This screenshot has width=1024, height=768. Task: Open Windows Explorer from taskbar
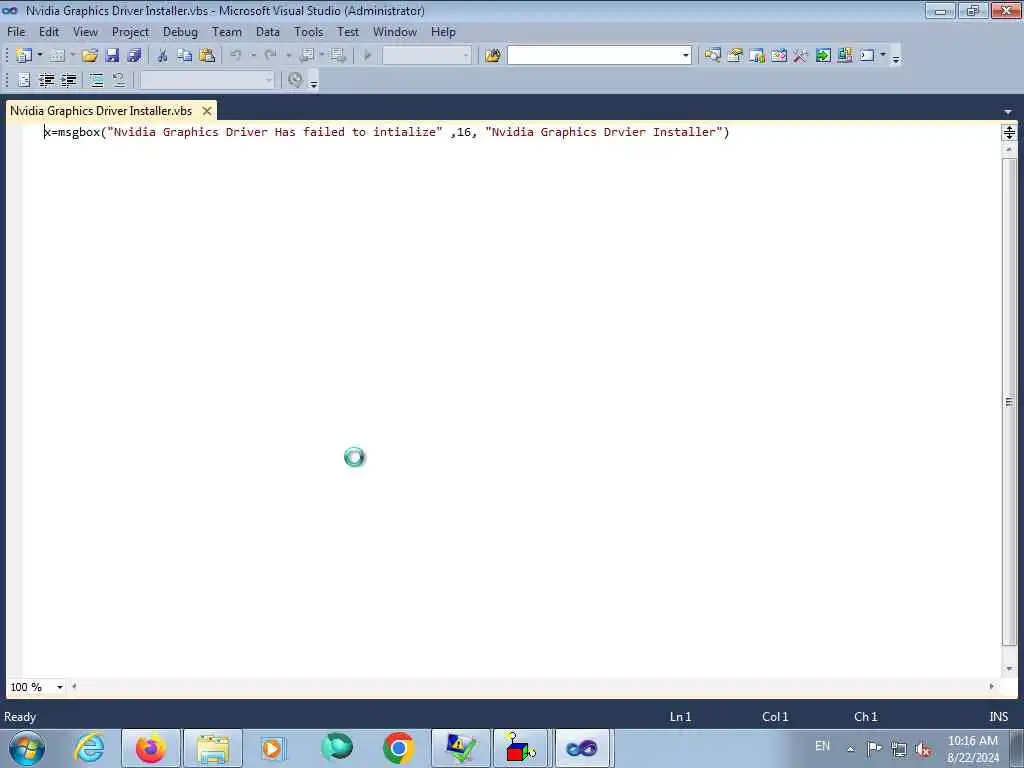click(213, 748)
